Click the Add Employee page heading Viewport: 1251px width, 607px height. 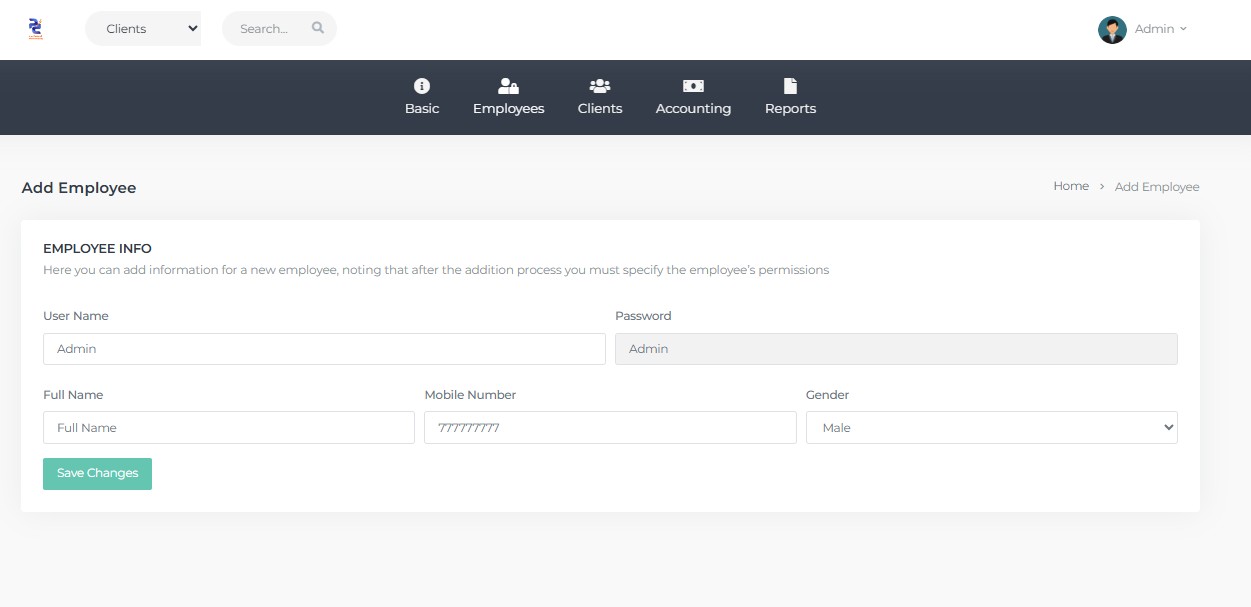(x=79, y=188)
